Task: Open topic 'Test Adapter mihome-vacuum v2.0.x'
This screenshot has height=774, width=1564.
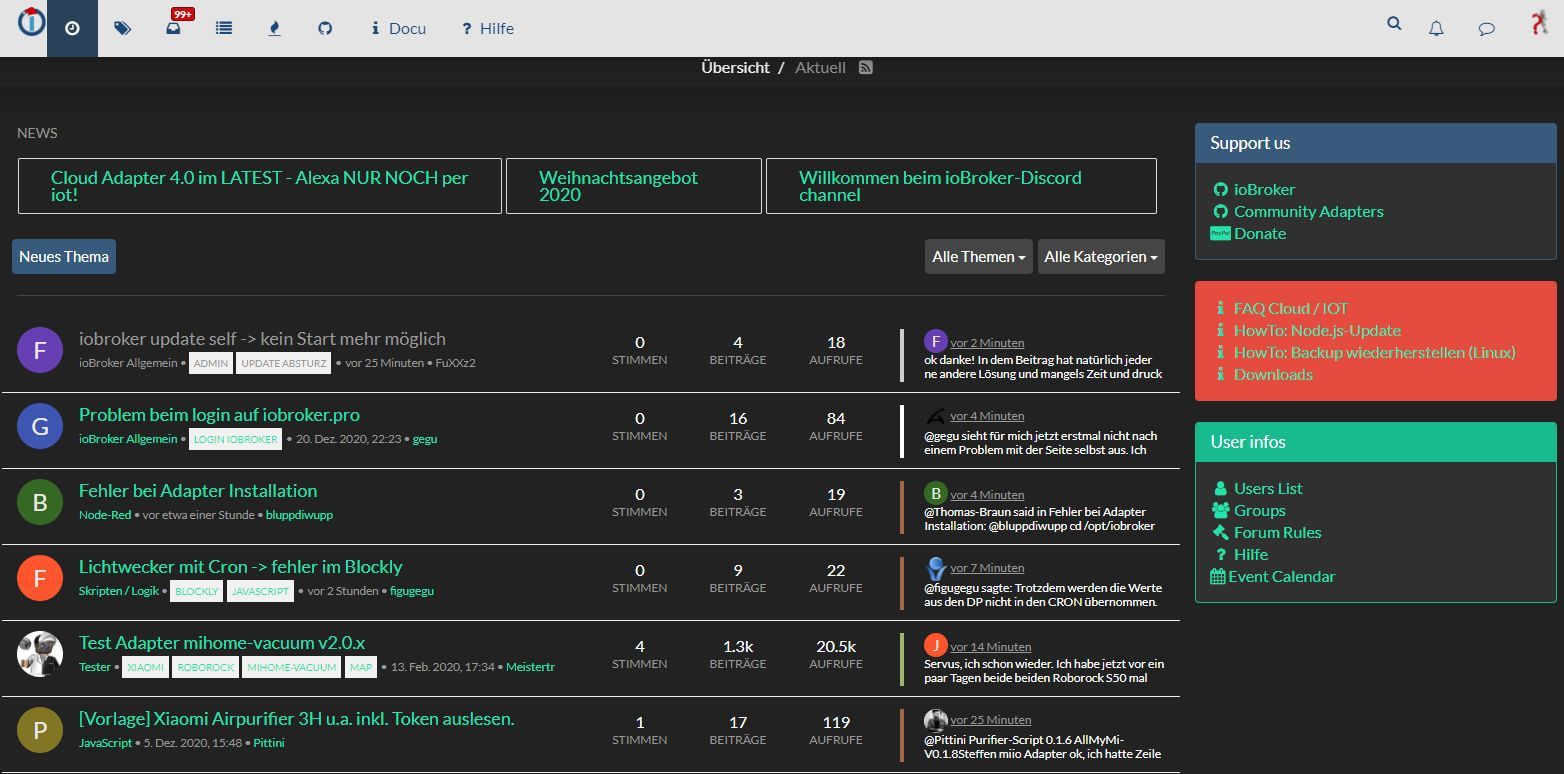Action: 222,643
